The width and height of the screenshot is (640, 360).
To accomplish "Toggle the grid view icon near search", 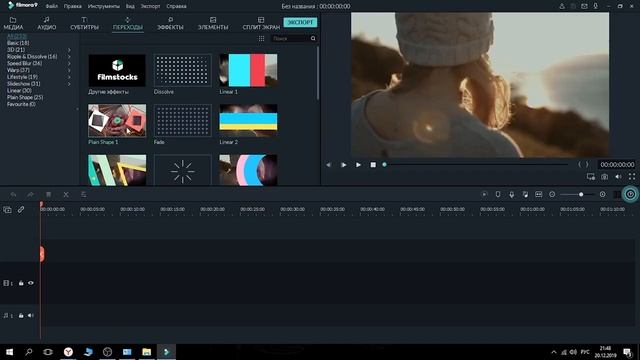I will tap(262, 38).
